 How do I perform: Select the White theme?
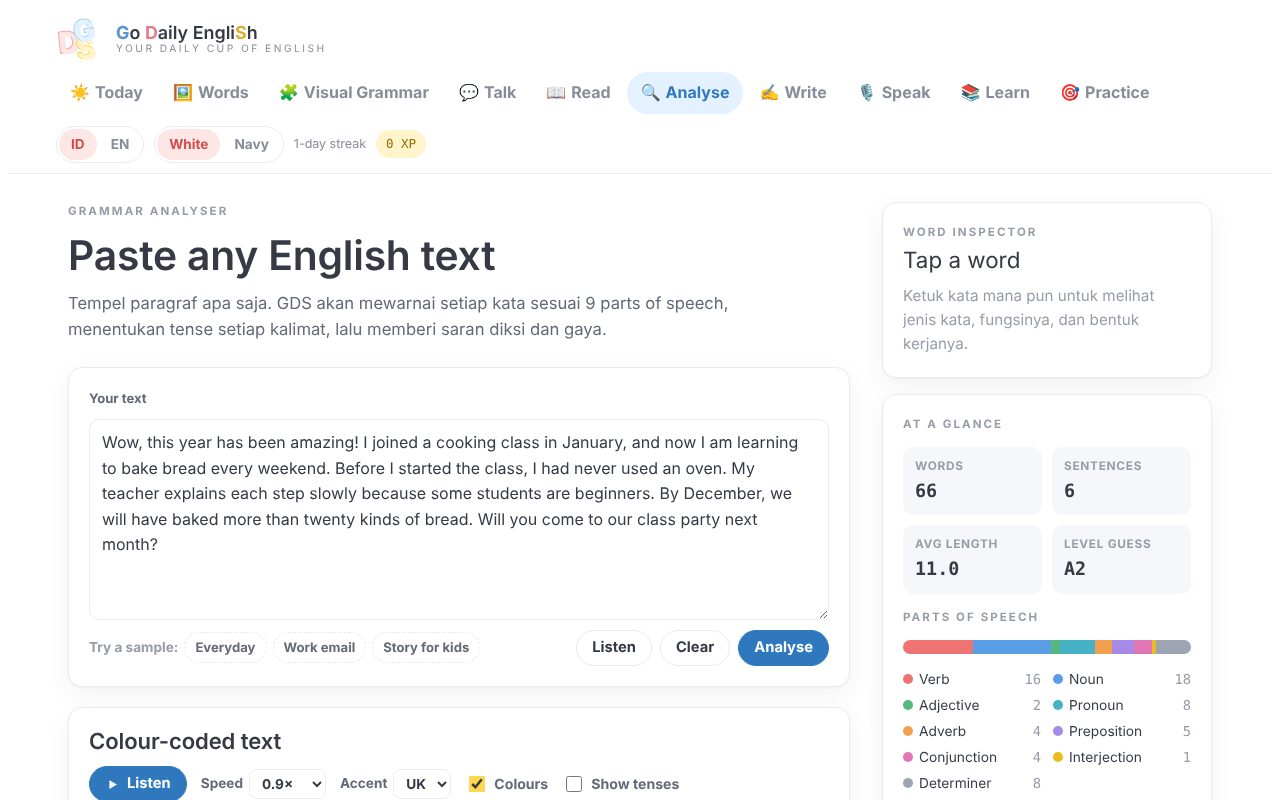189,144
